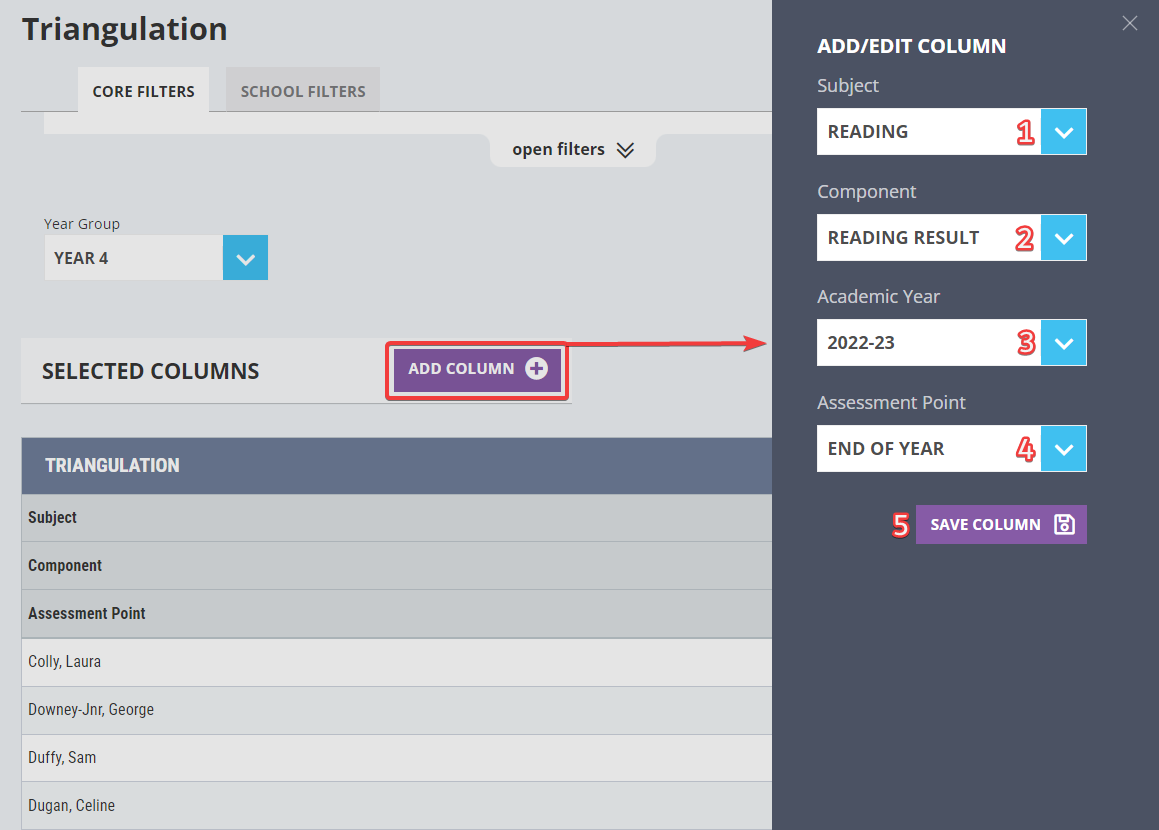Image resolution: width=1159 pixels, height=830 pixels.
Task: Click the blue arrow on Academic Year dropdown
Action: [x=1064, y=342]
